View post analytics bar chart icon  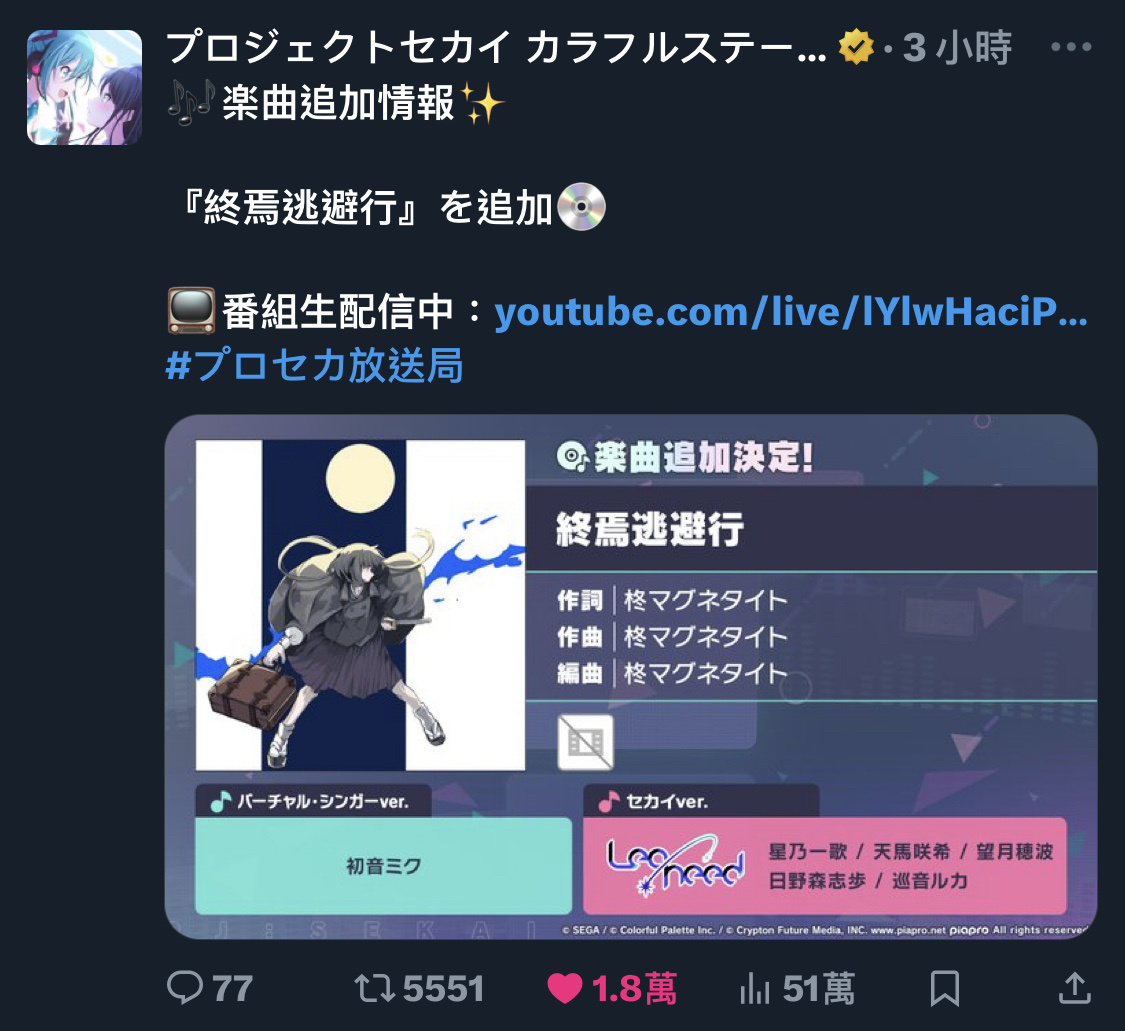coord(754,989)
